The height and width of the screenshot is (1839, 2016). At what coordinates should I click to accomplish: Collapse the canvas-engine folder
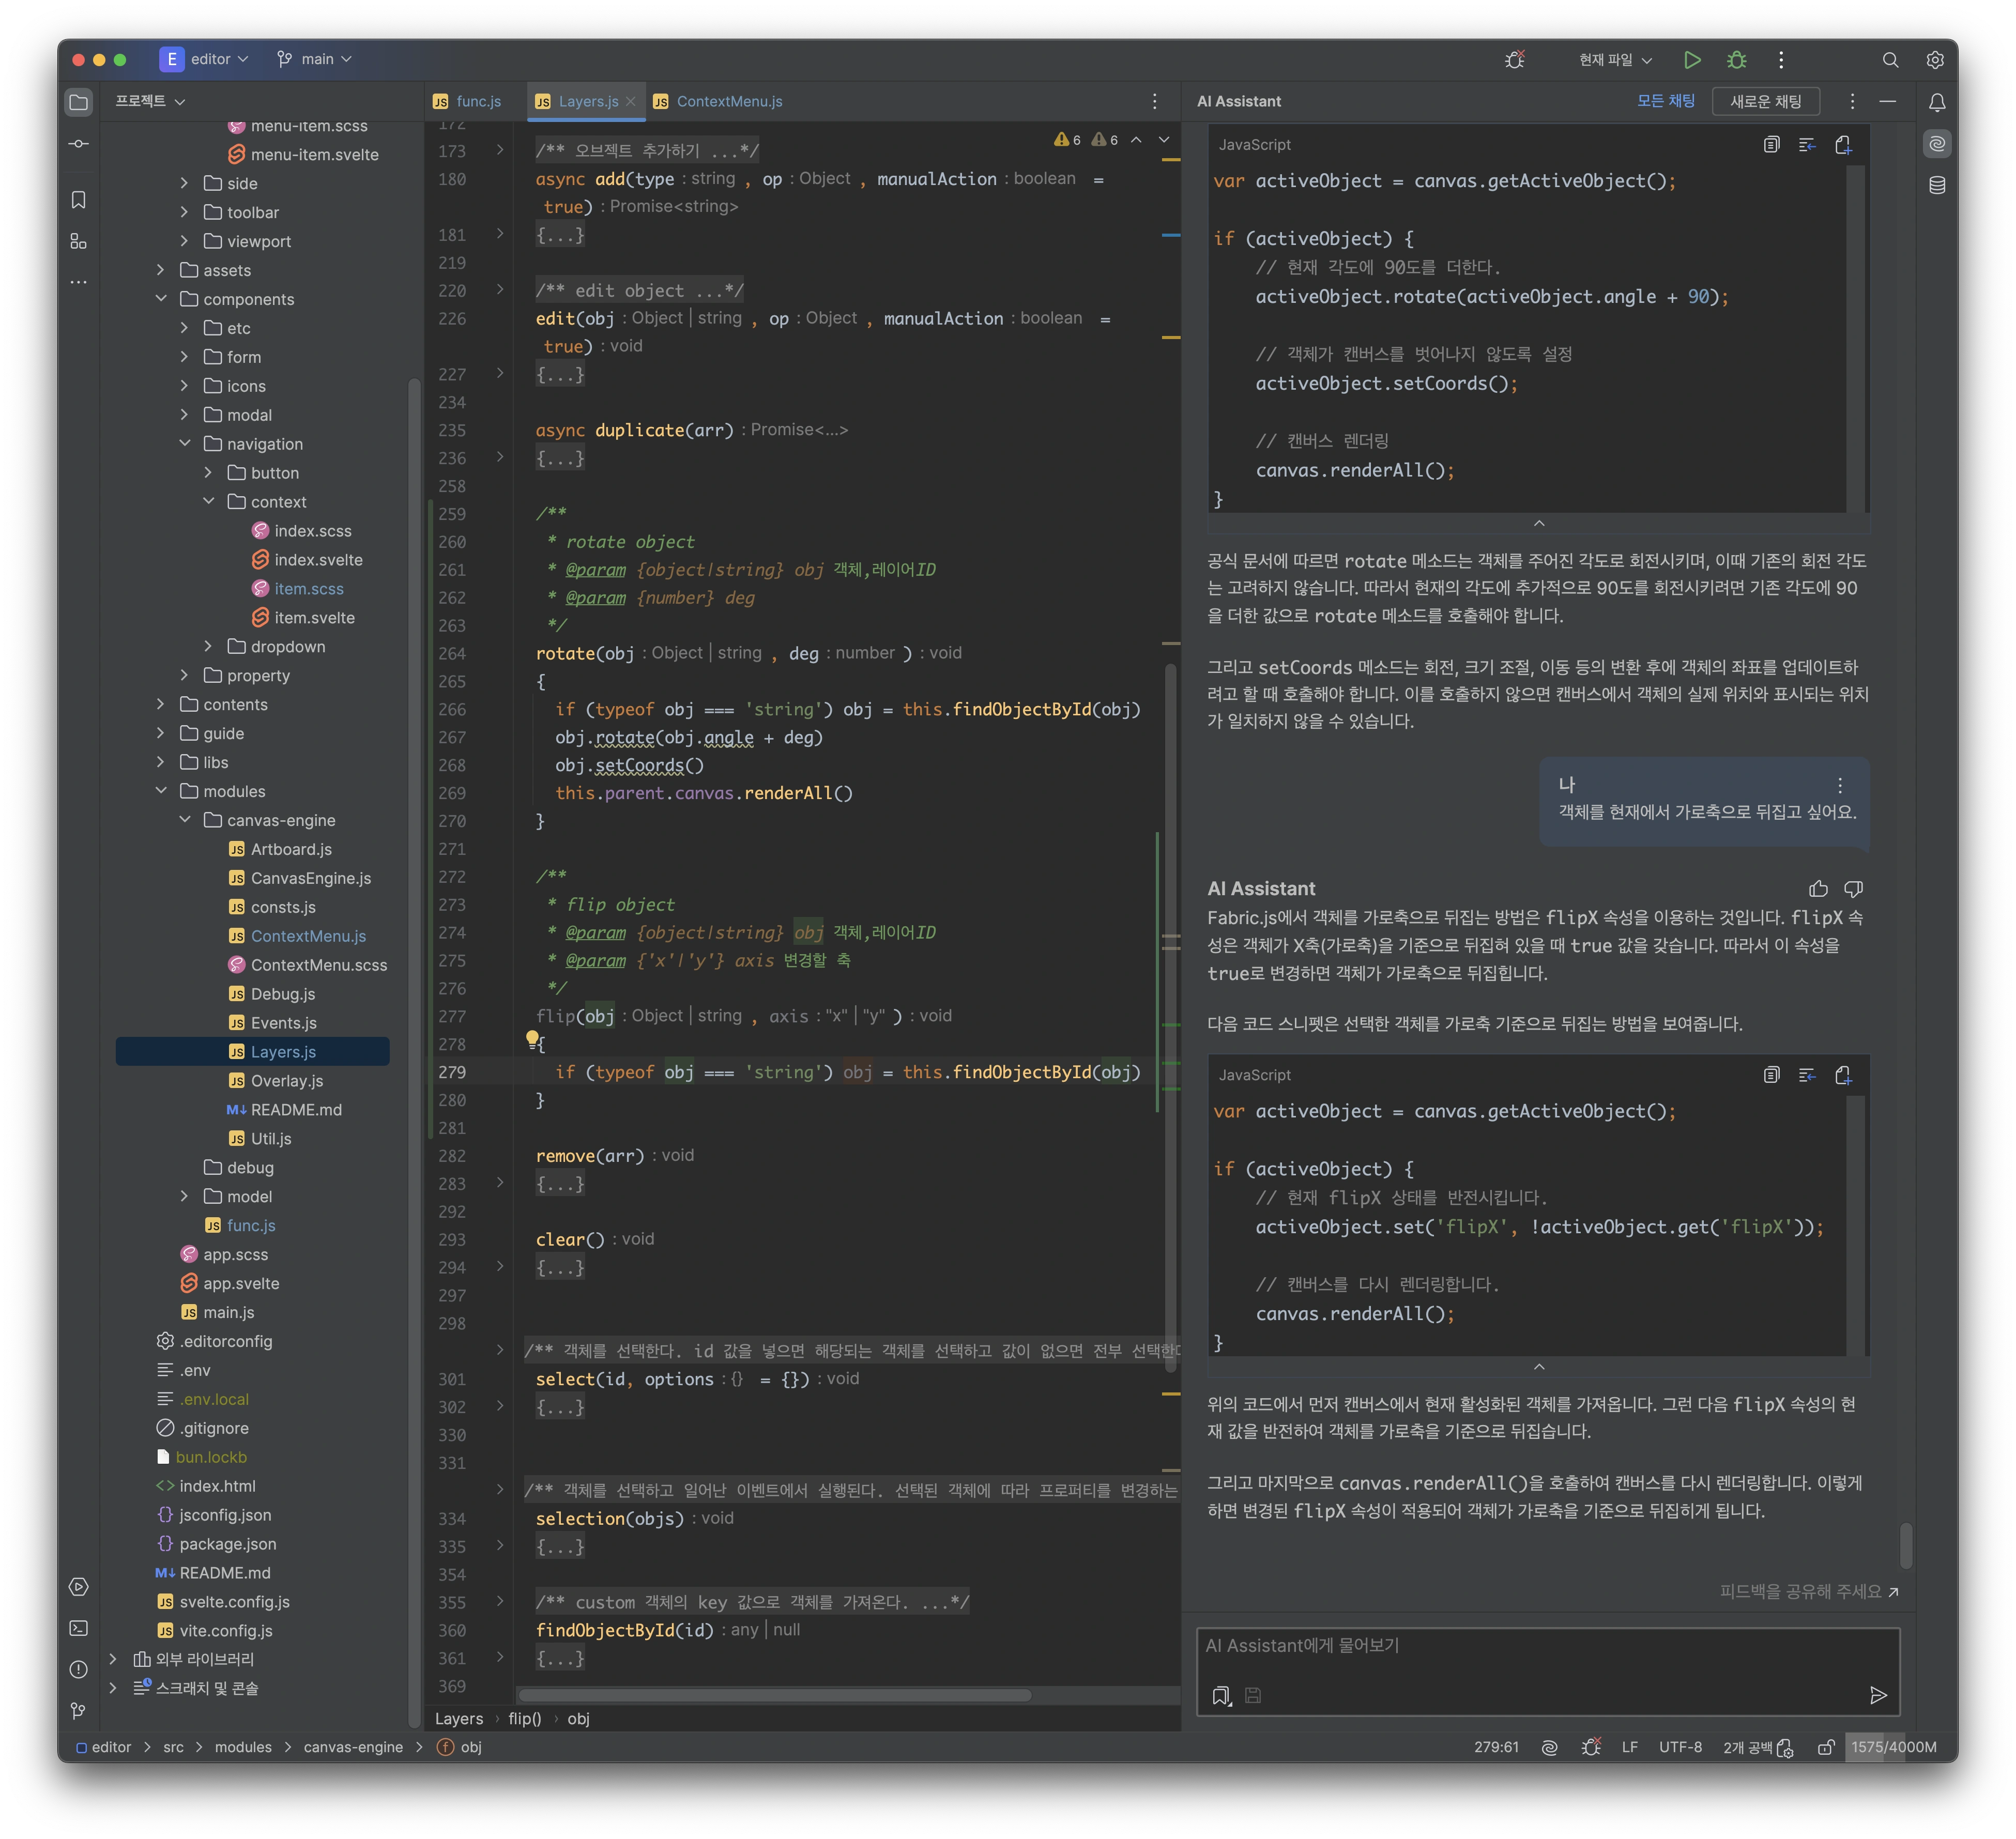[x=185, y=819]
